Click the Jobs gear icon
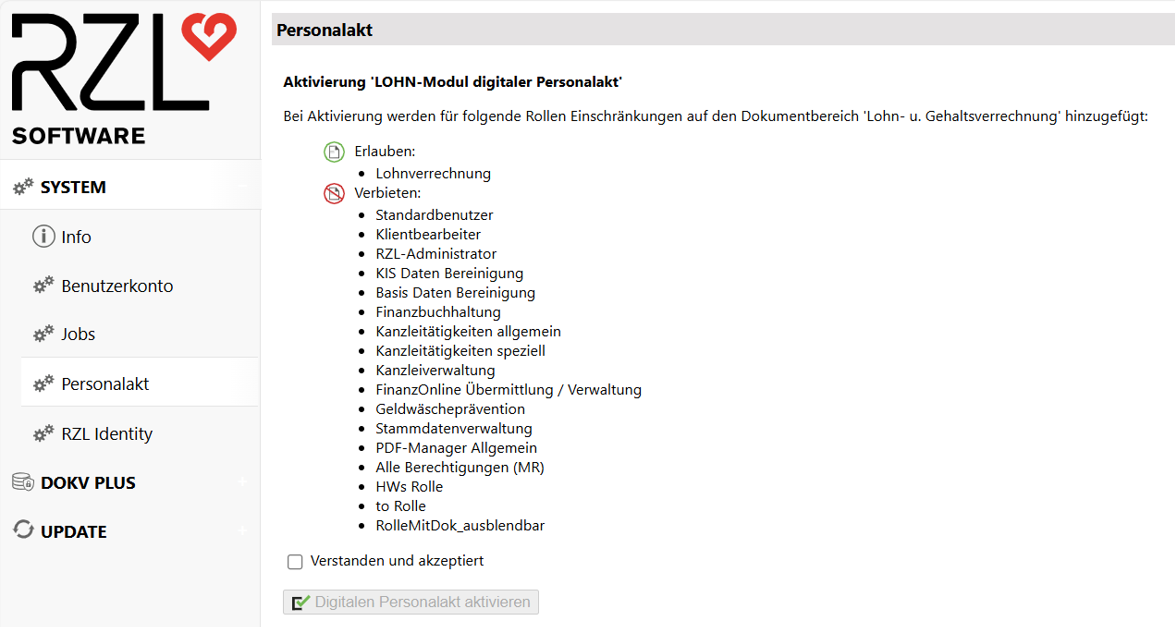This screenshot has width=1175, height=627. point(41,333)
